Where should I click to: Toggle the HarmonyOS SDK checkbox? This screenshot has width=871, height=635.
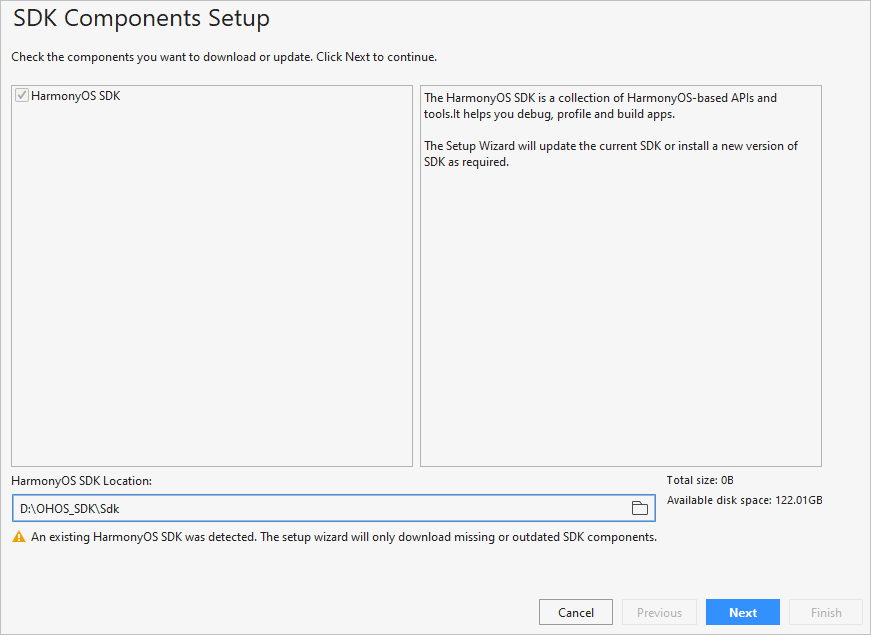22,96
